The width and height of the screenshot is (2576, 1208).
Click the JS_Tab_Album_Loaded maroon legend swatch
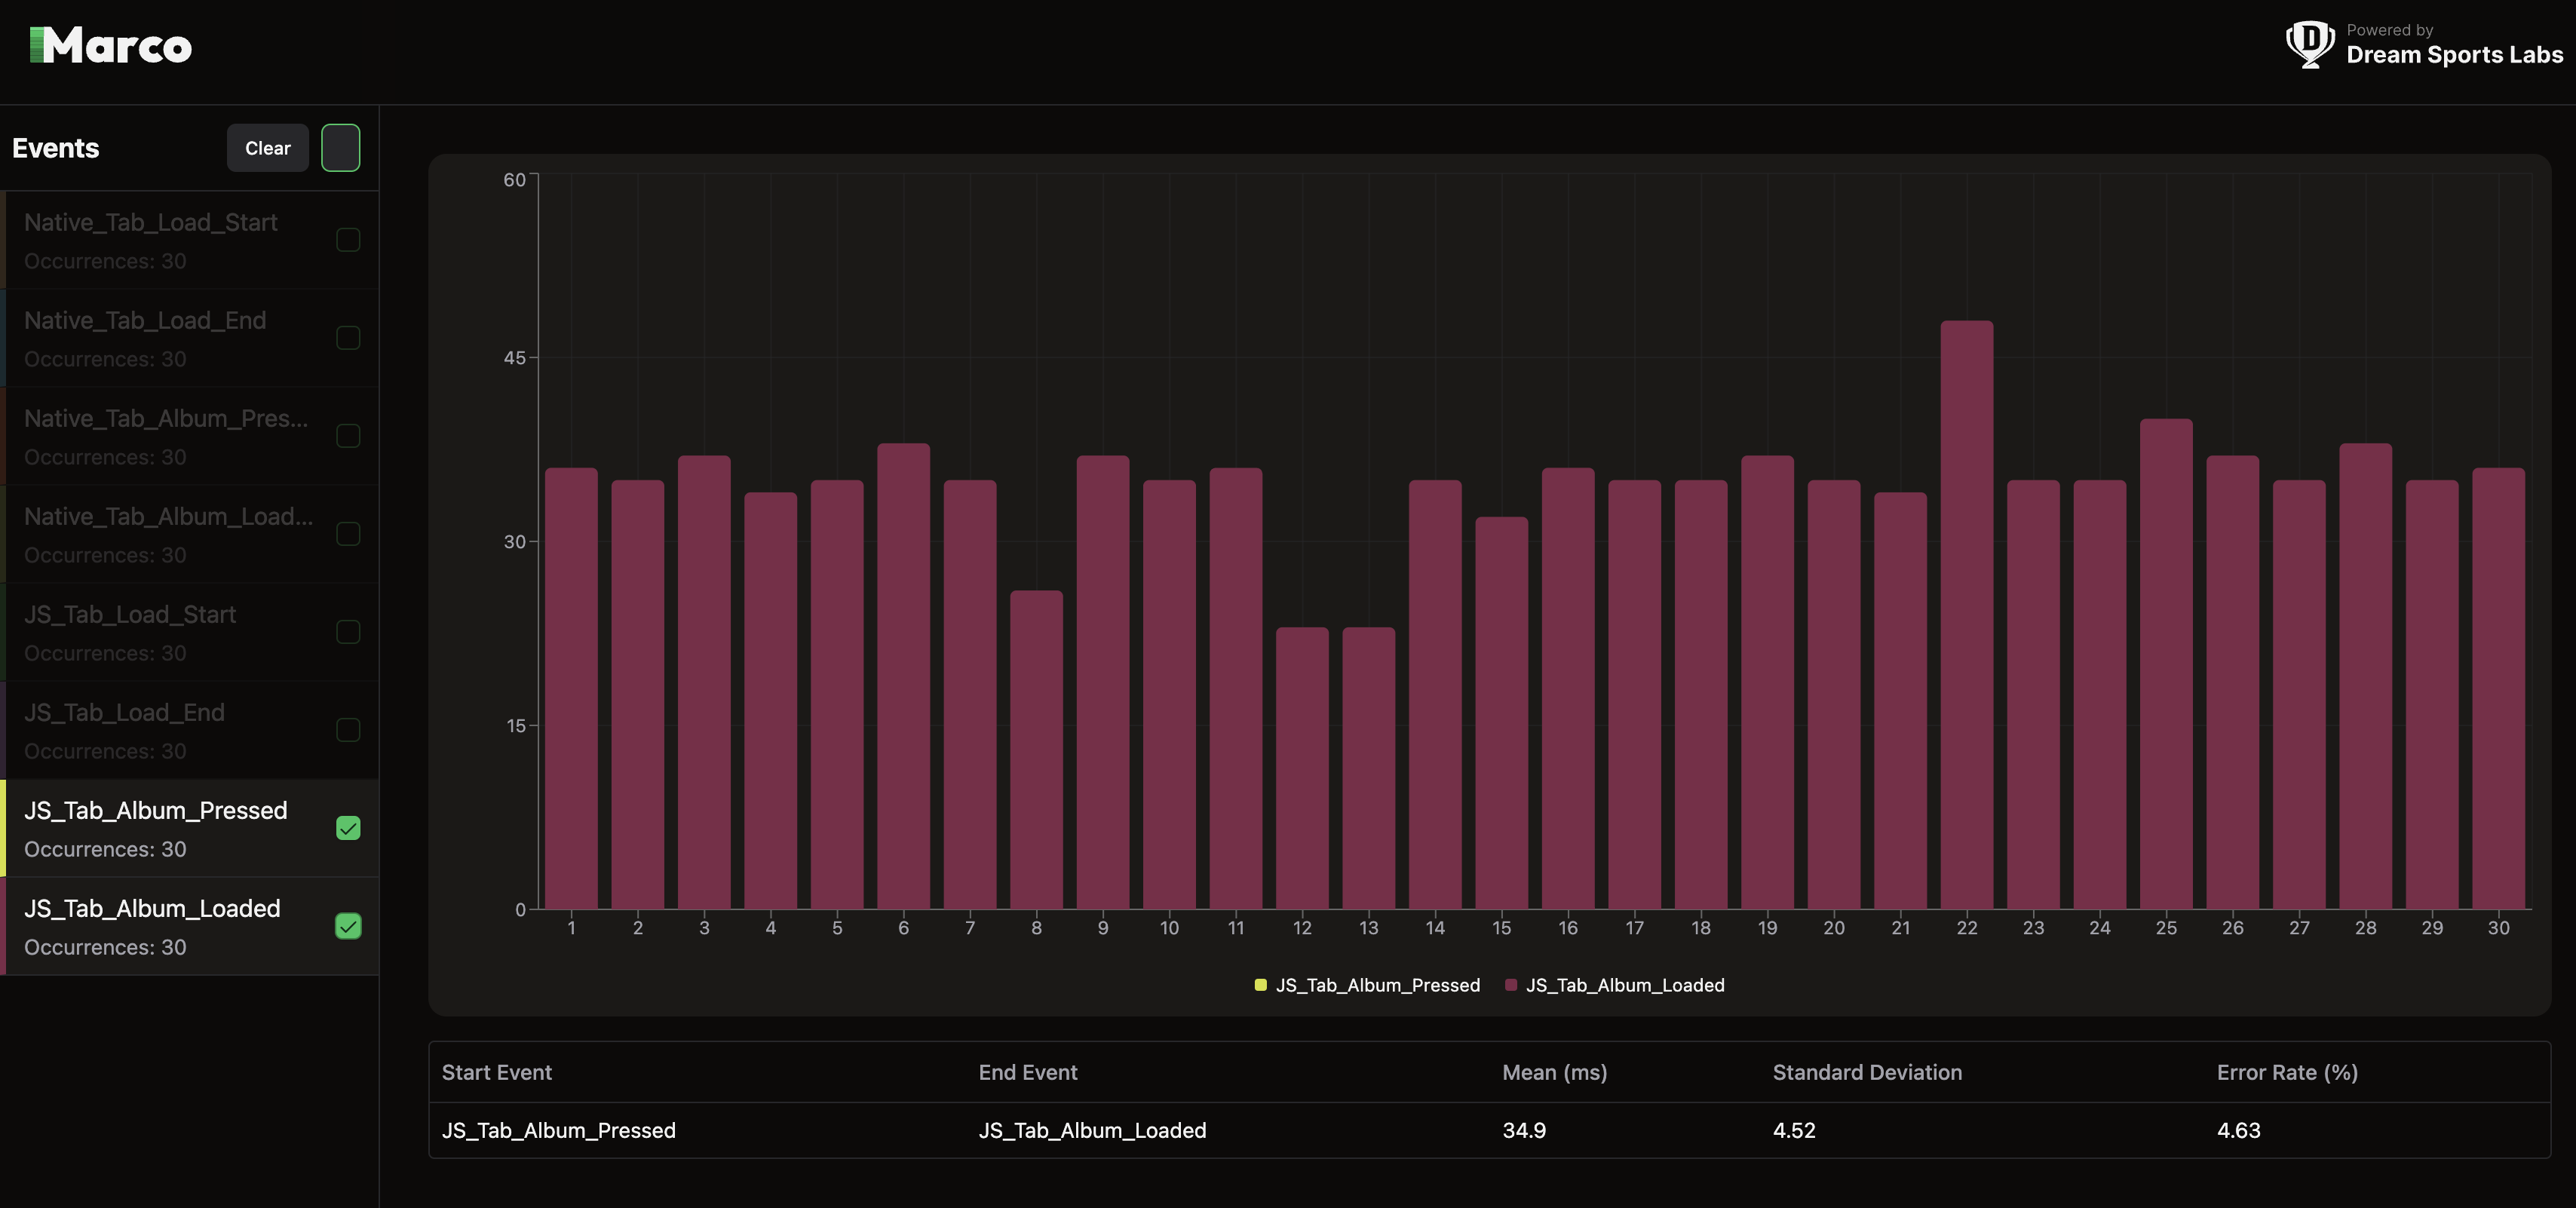(1510, 985)
